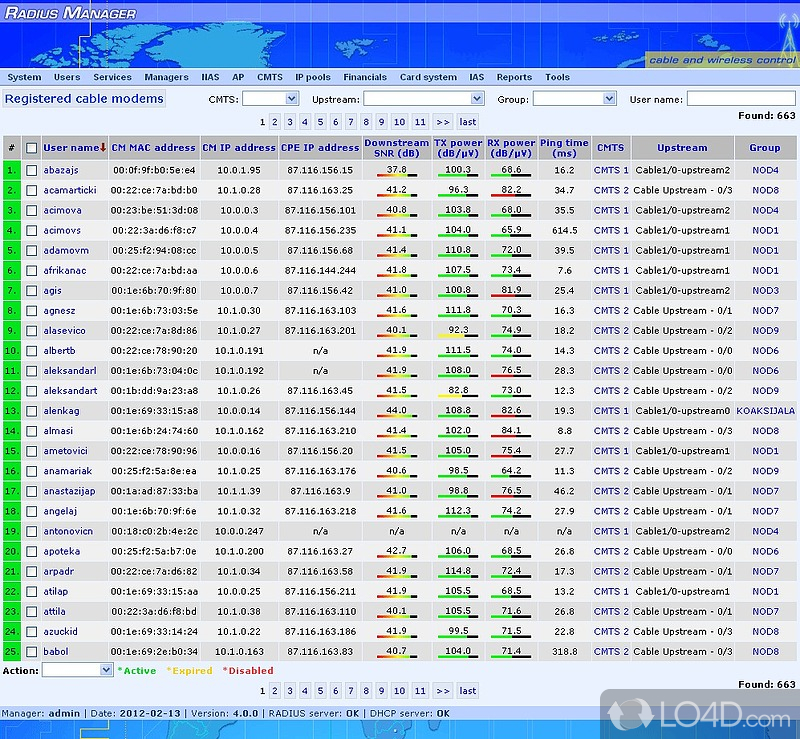Click the Radius Manager logo
The image size is (800, 739).
coord(70,13)
